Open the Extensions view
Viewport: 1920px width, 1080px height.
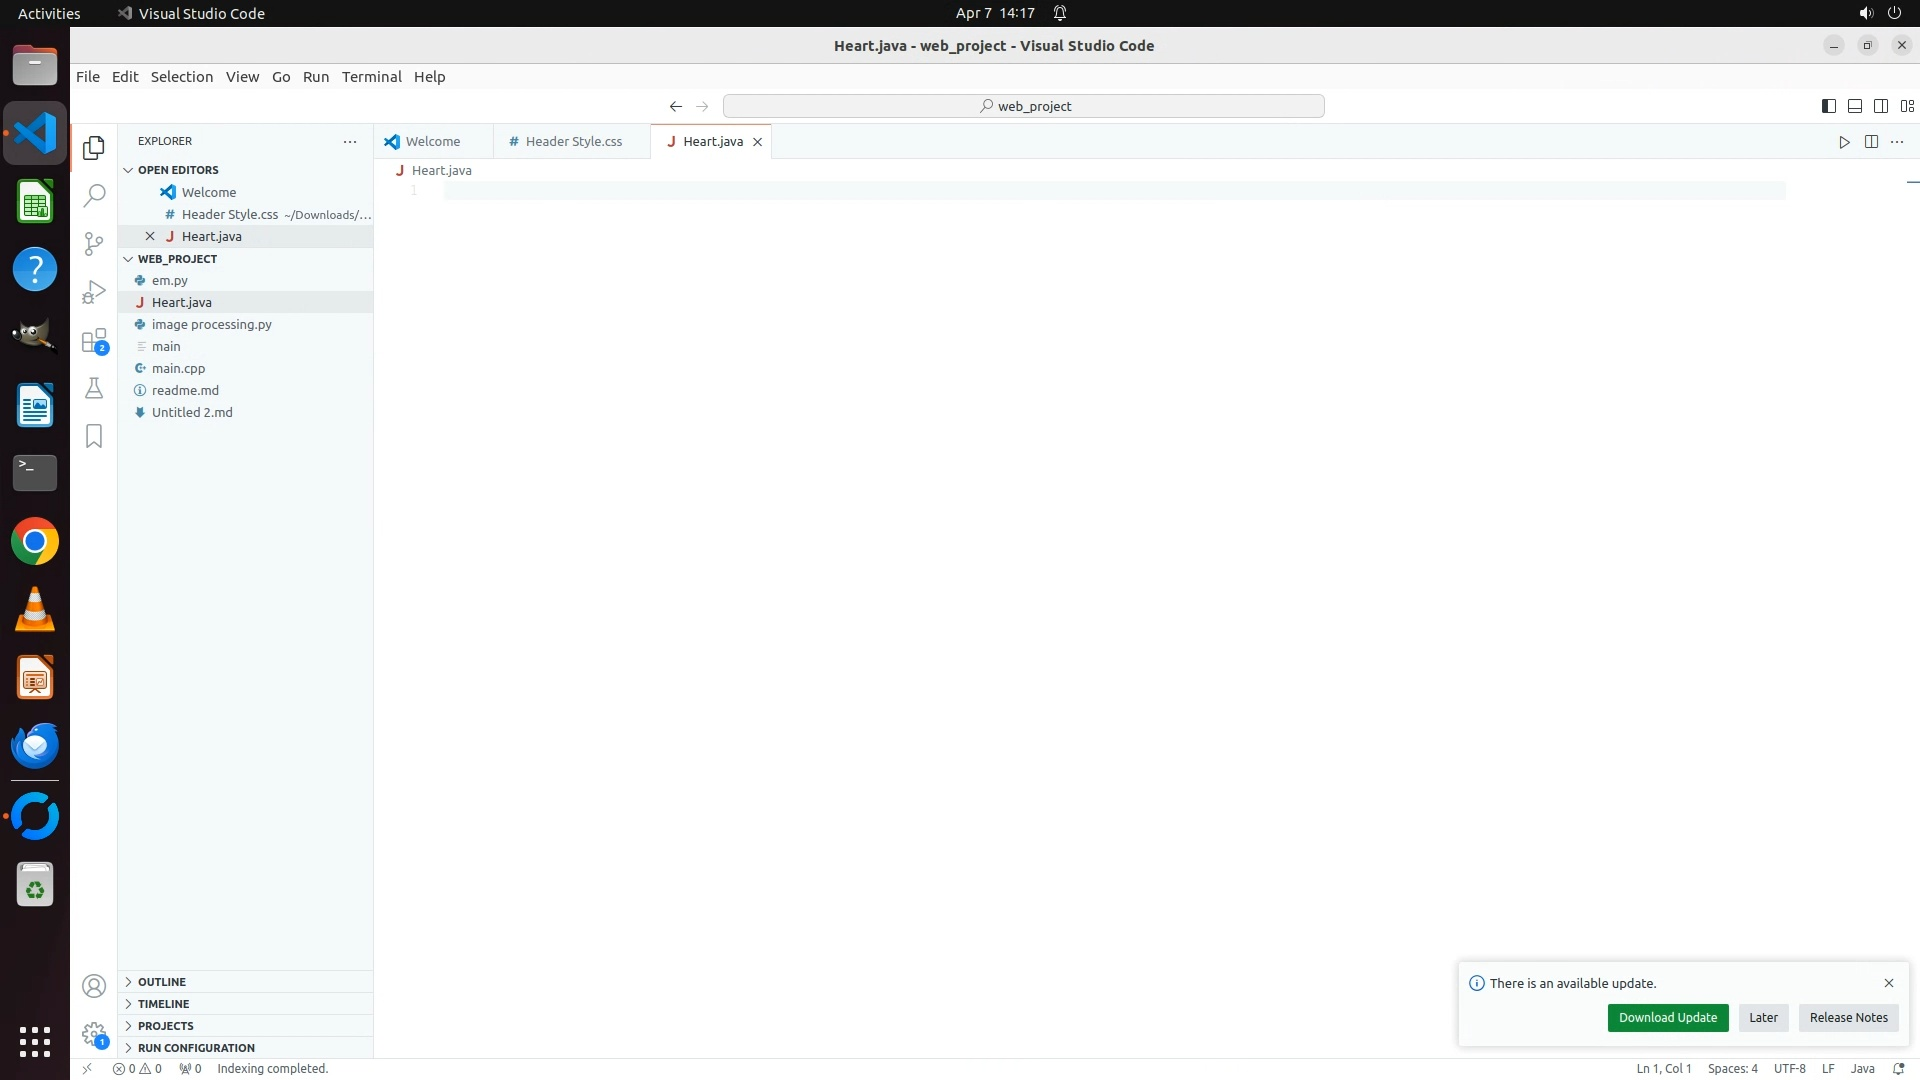coord(94,341)
